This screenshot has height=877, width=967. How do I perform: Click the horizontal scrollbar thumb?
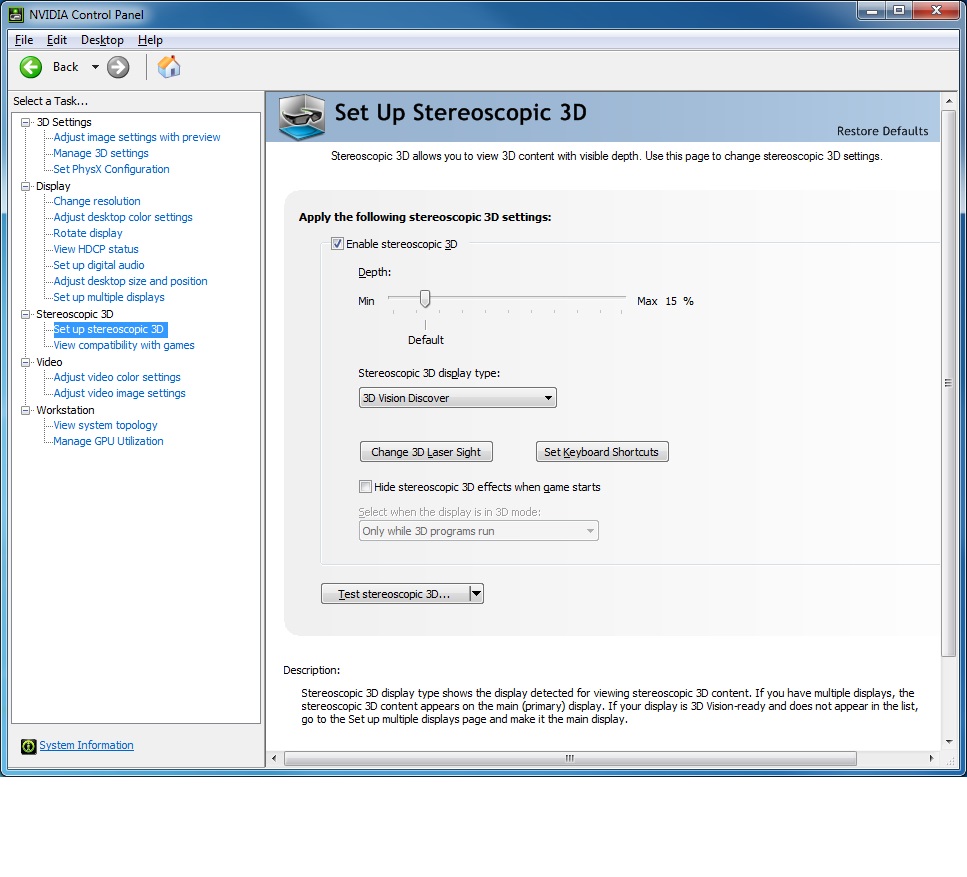pos(570,758)
